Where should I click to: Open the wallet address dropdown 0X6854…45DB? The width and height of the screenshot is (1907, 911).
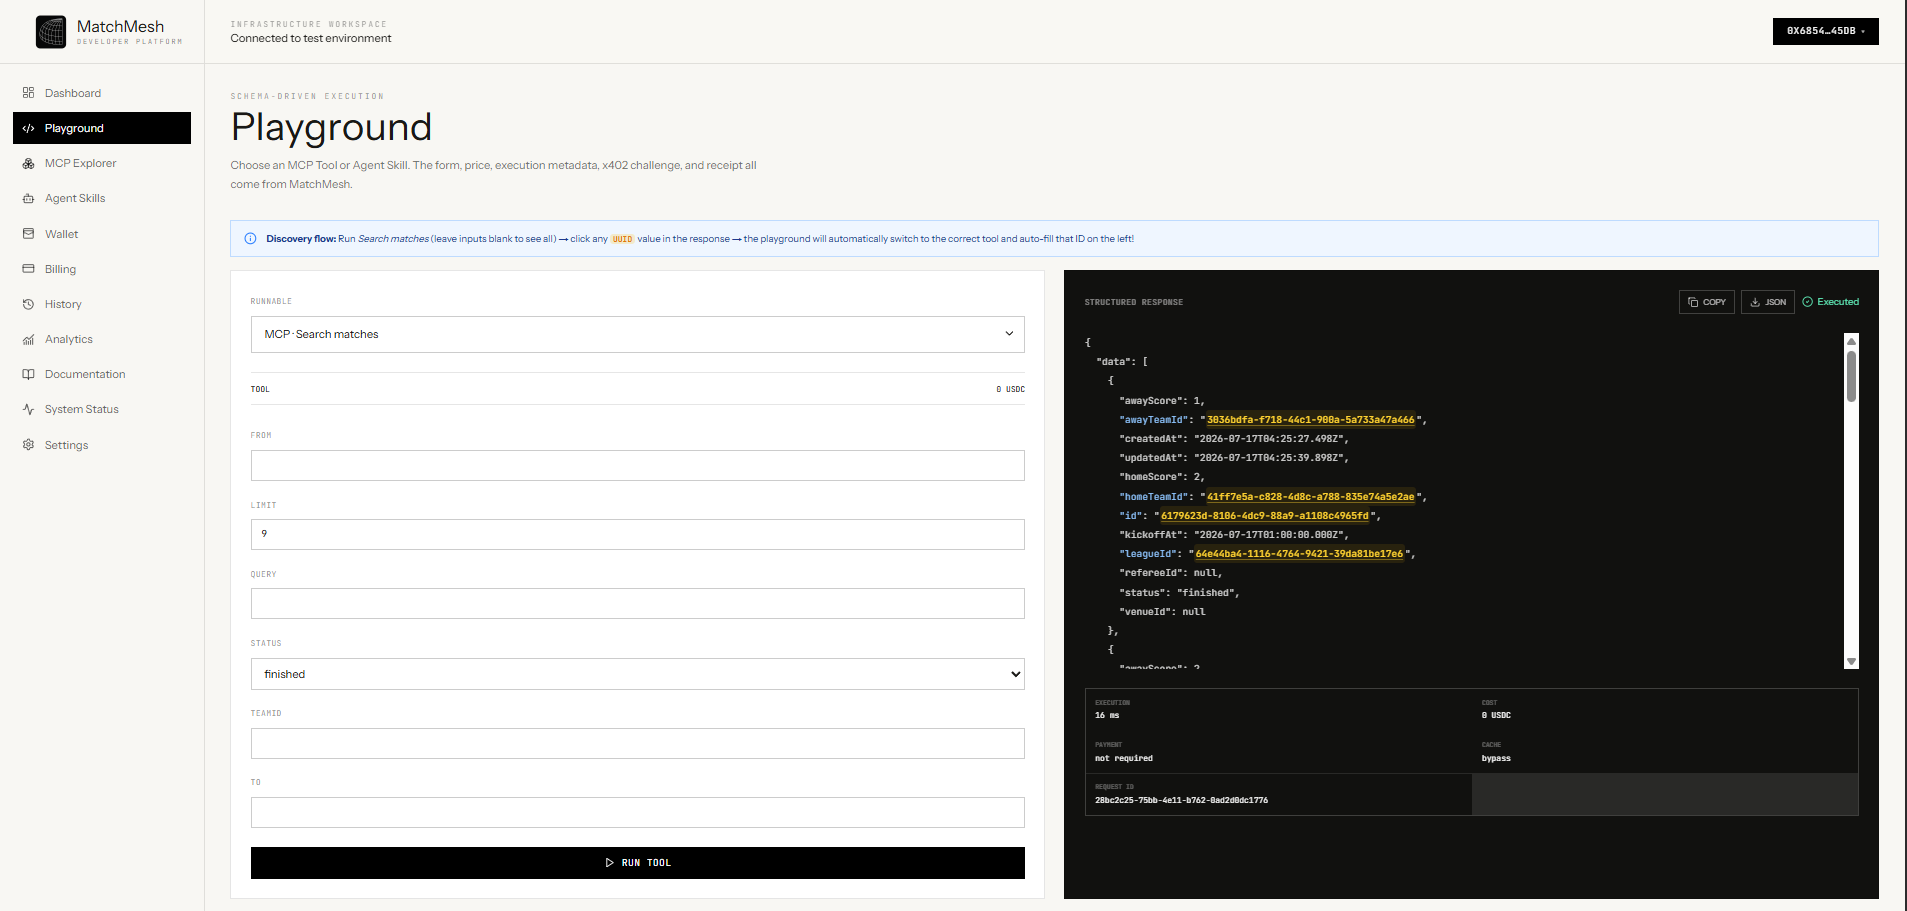point(1825,31)
